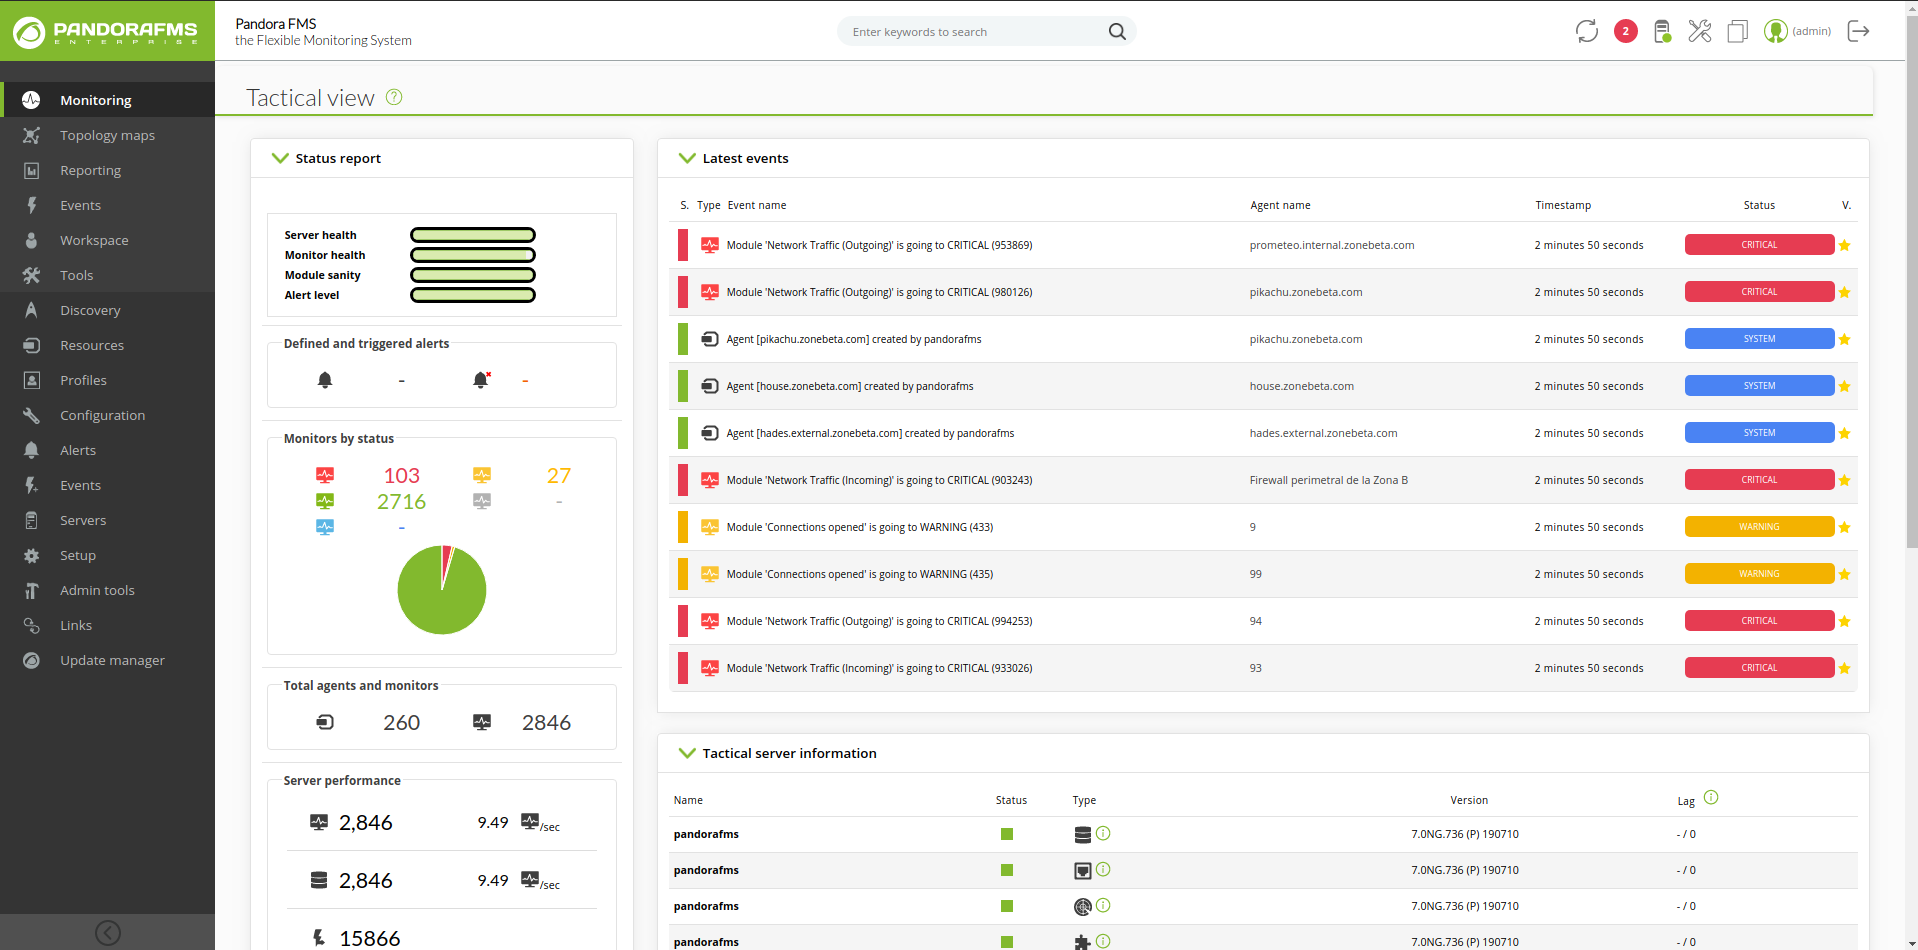Open agent prometeo.internal.zonebeta.com
Screen dimensions: 1918x950
click(1332, 245)
